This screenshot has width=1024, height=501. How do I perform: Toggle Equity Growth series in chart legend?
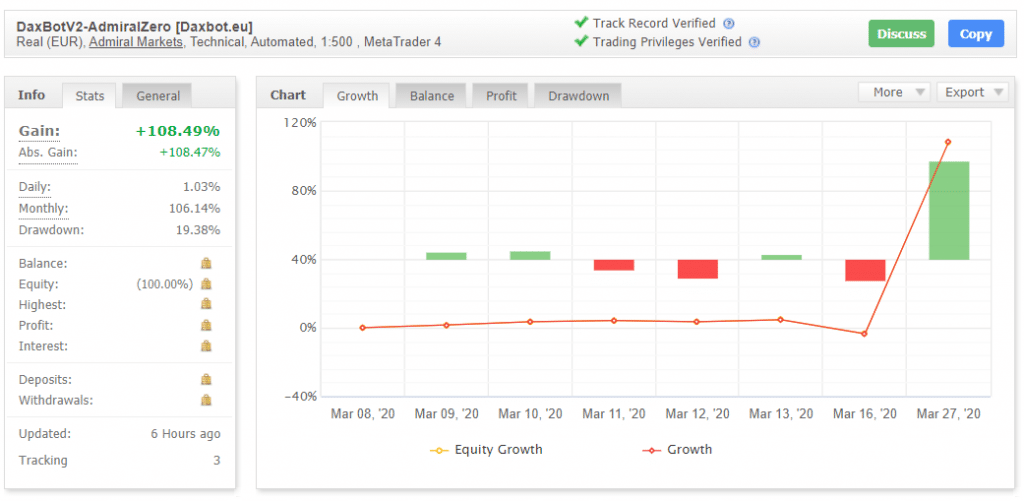[487, 449]
